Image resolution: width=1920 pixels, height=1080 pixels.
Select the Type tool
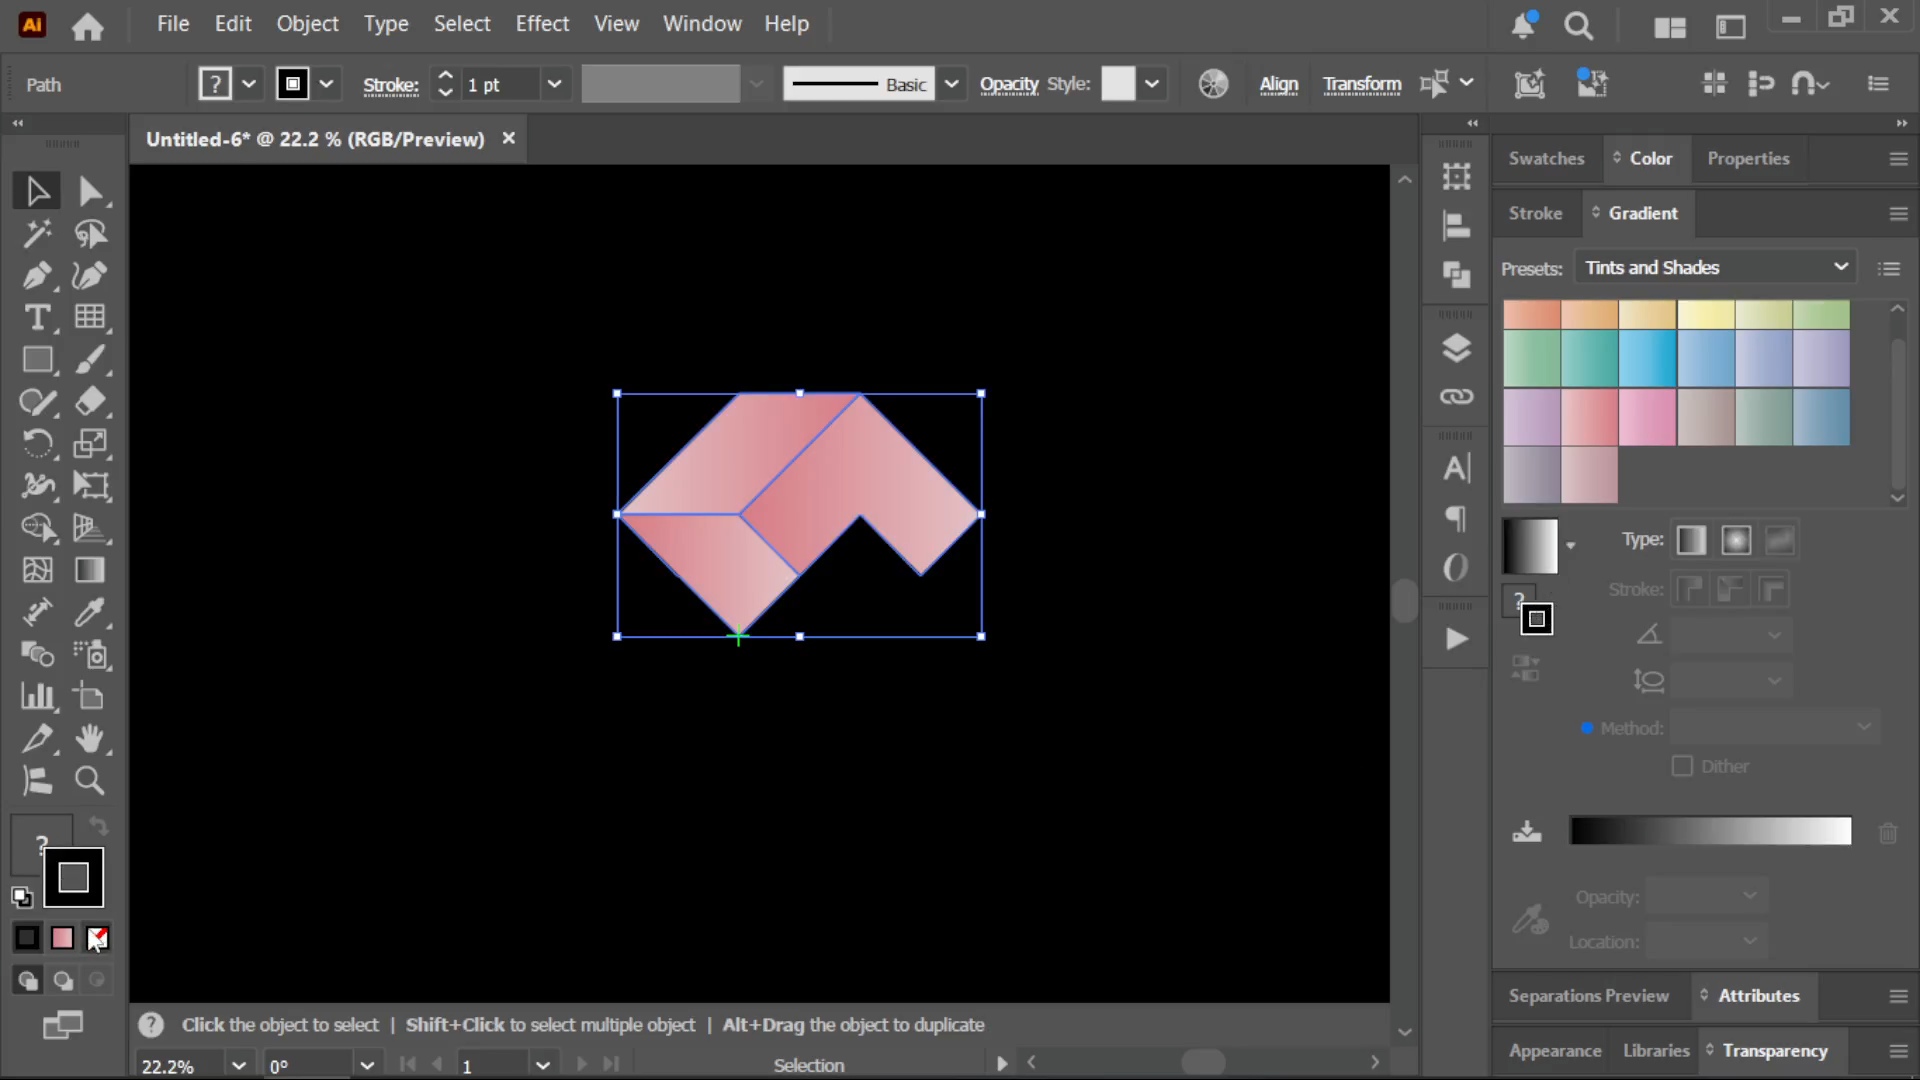coord(37,318)
